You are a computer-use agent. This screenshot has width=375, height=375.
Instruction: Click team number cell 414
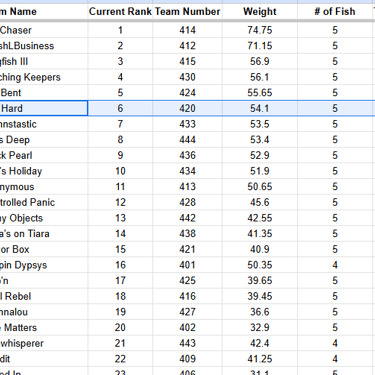187,30
